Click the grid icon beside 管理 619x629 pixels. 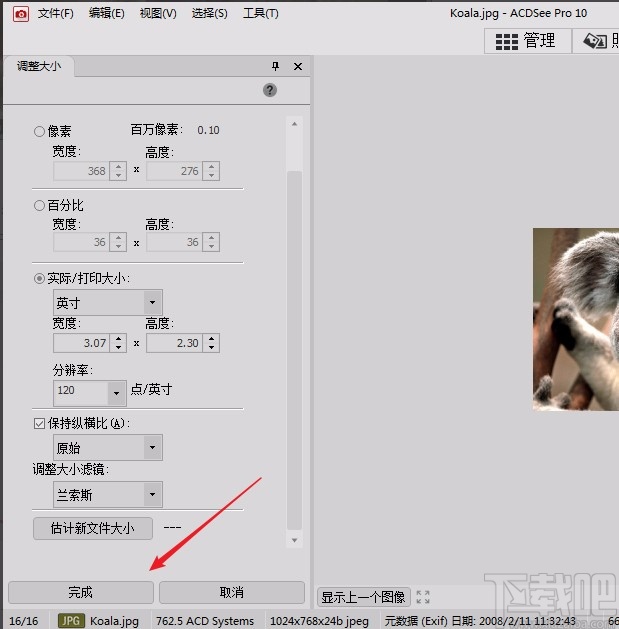[507, 42]
